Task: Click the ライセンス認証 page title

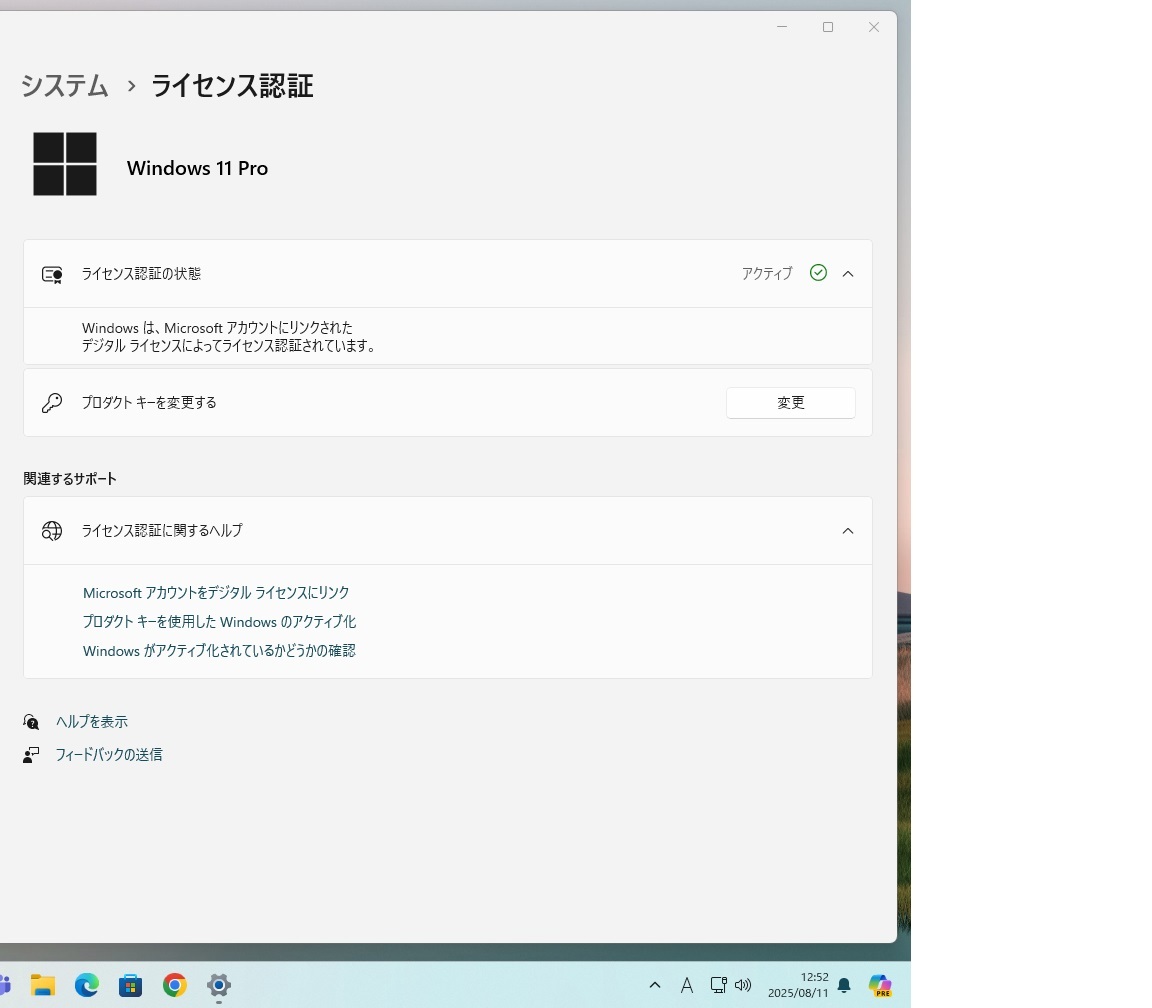Action: click(x=232, y=86)
